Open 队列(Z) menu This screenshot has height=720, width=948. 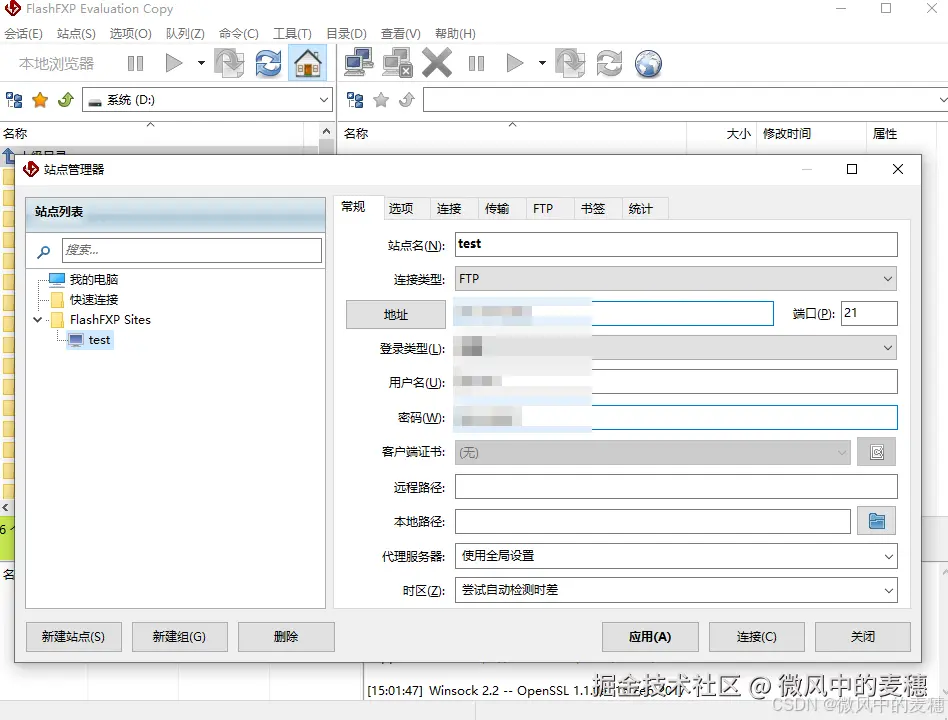tap(185, 34)
